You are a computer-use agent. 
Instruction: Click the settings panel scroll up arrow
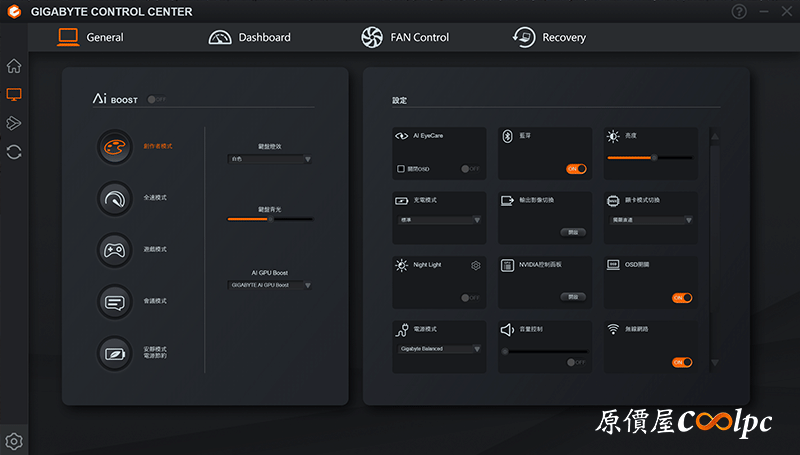(x=715, y=136)
